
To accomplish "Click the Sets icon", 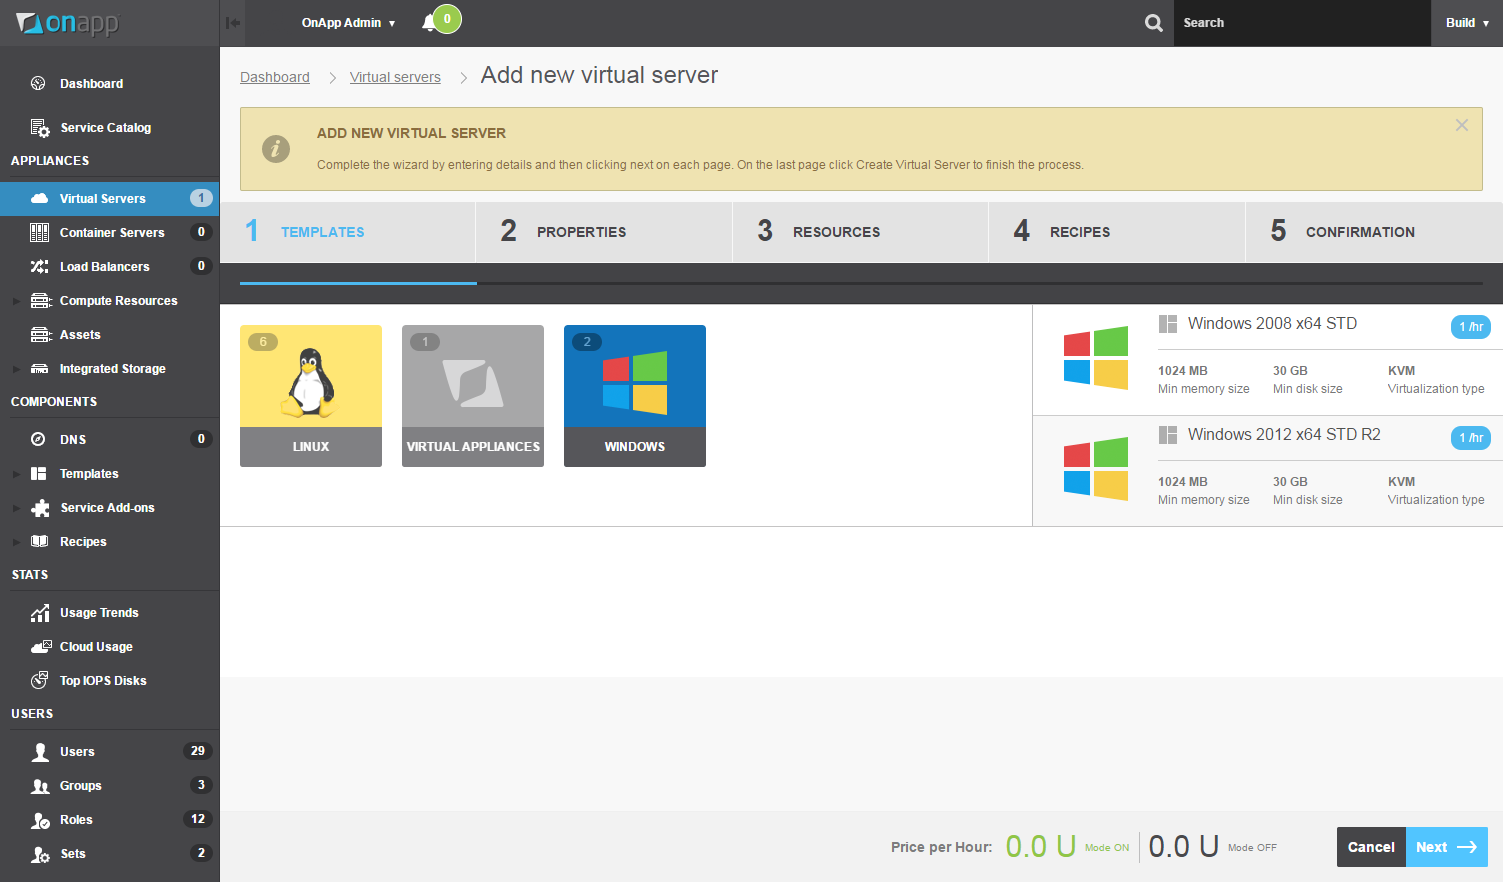I will [x=40, y=854].
